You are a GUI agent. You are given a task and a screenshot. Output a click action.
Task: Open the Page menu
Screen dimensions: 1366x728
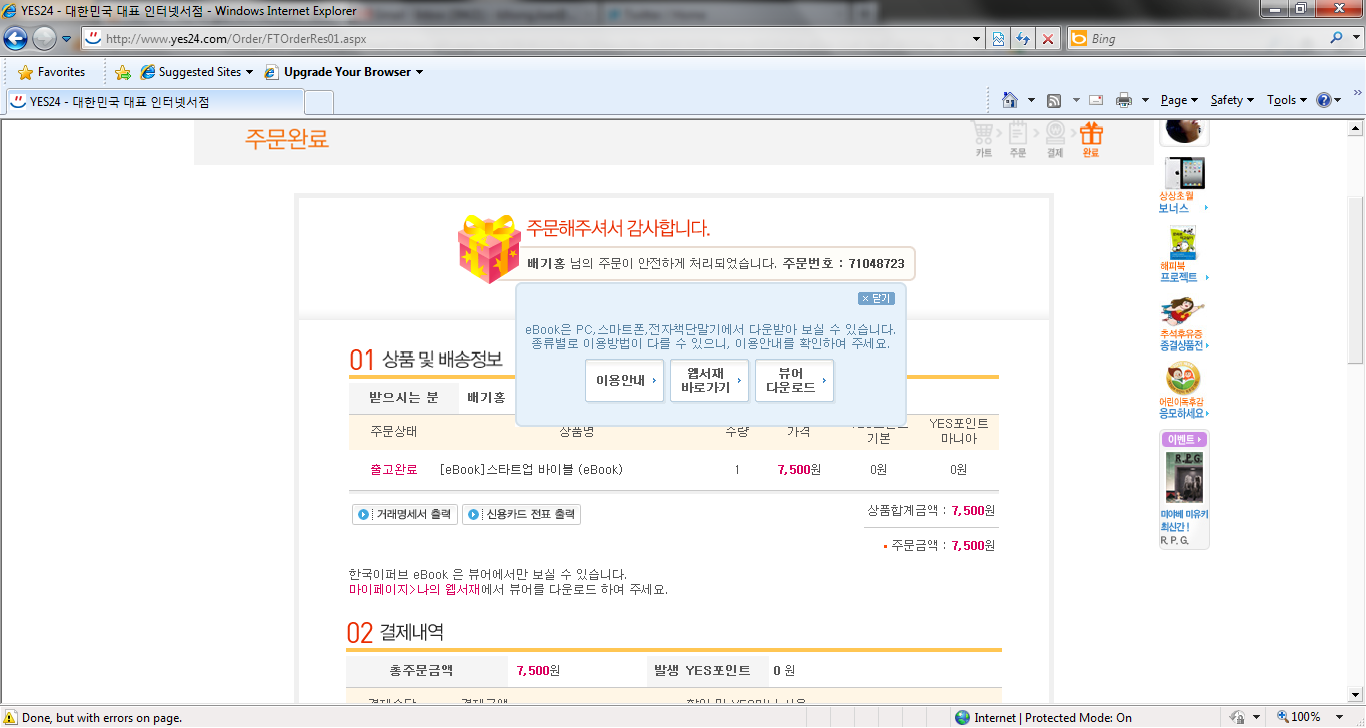coord(1179,100)
